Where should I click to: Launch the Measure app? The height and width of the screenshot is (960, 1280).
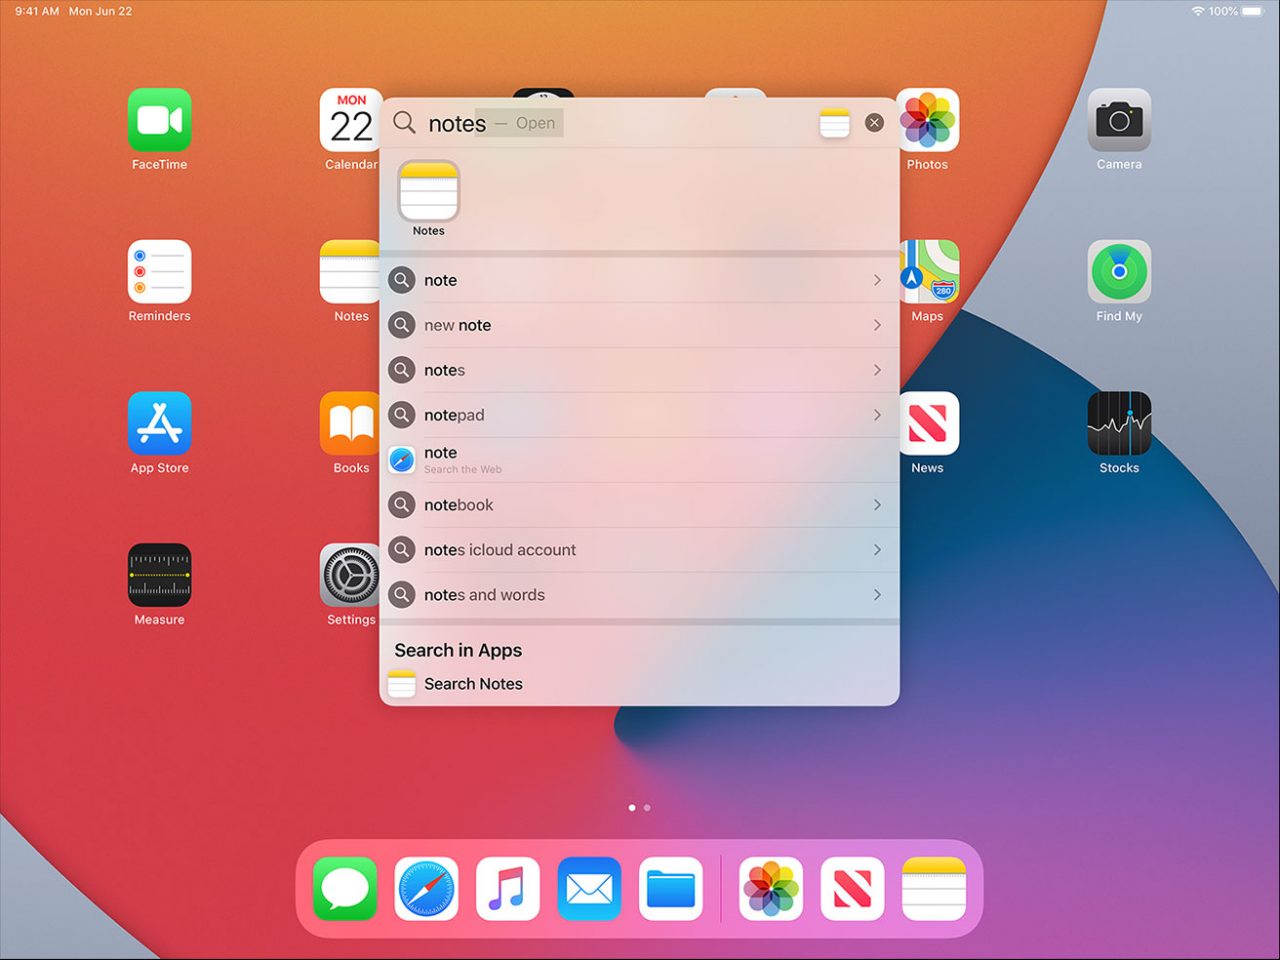[159, 575]
